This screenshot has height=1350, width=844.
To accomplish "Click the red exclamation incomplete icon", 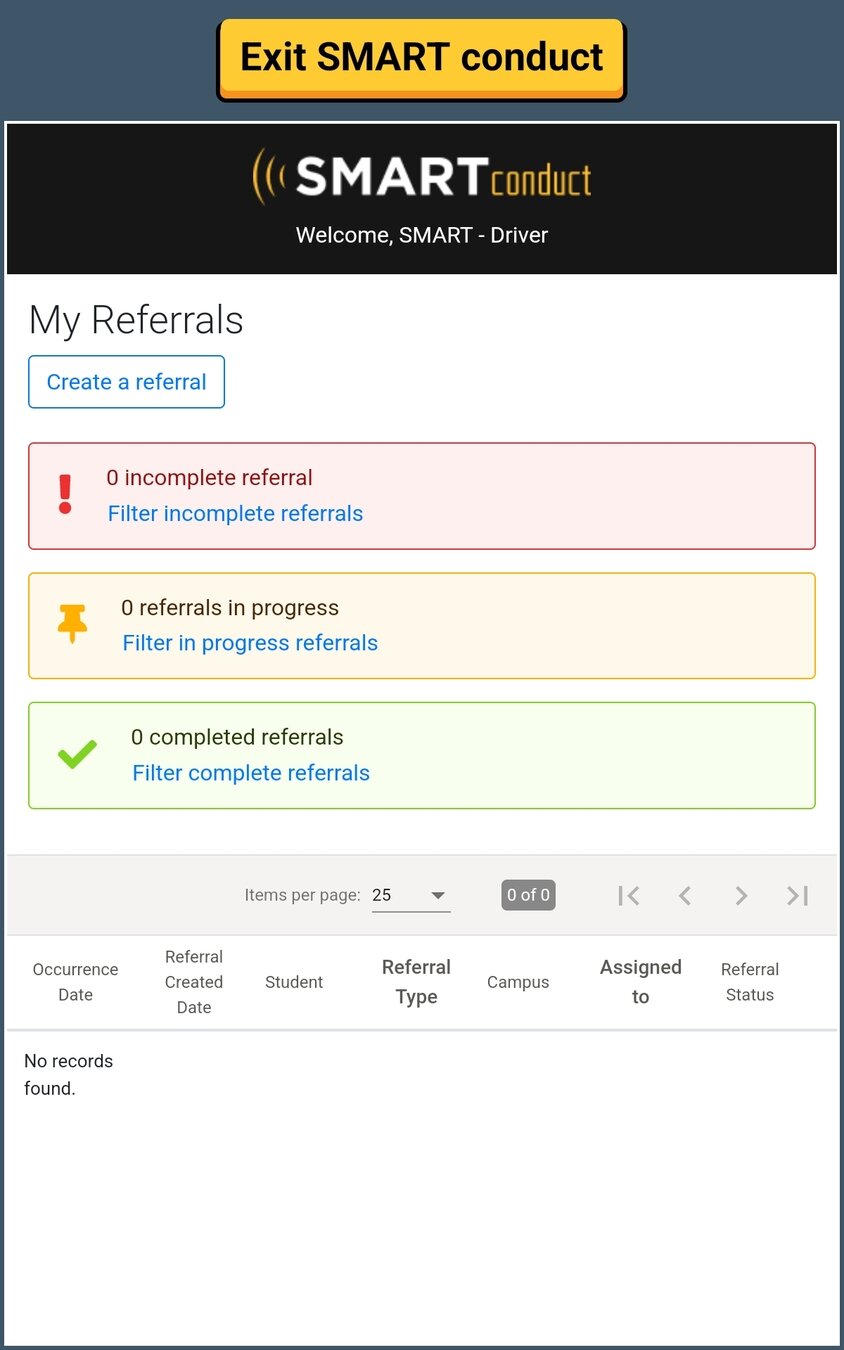I will (65, 494).
